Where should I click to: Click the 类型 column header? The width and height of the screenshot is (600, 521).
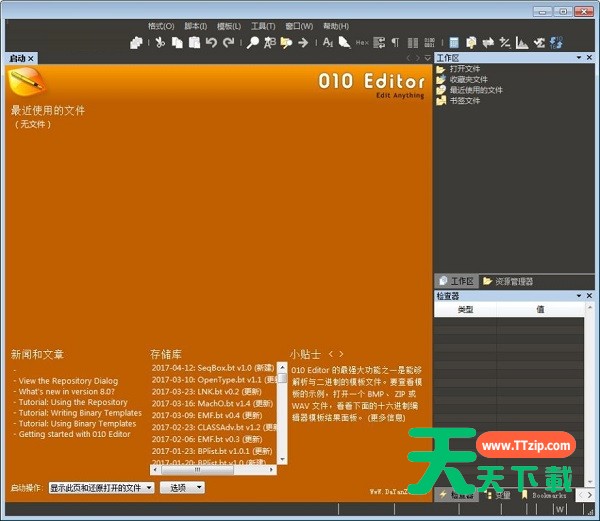tap(465, 309)
